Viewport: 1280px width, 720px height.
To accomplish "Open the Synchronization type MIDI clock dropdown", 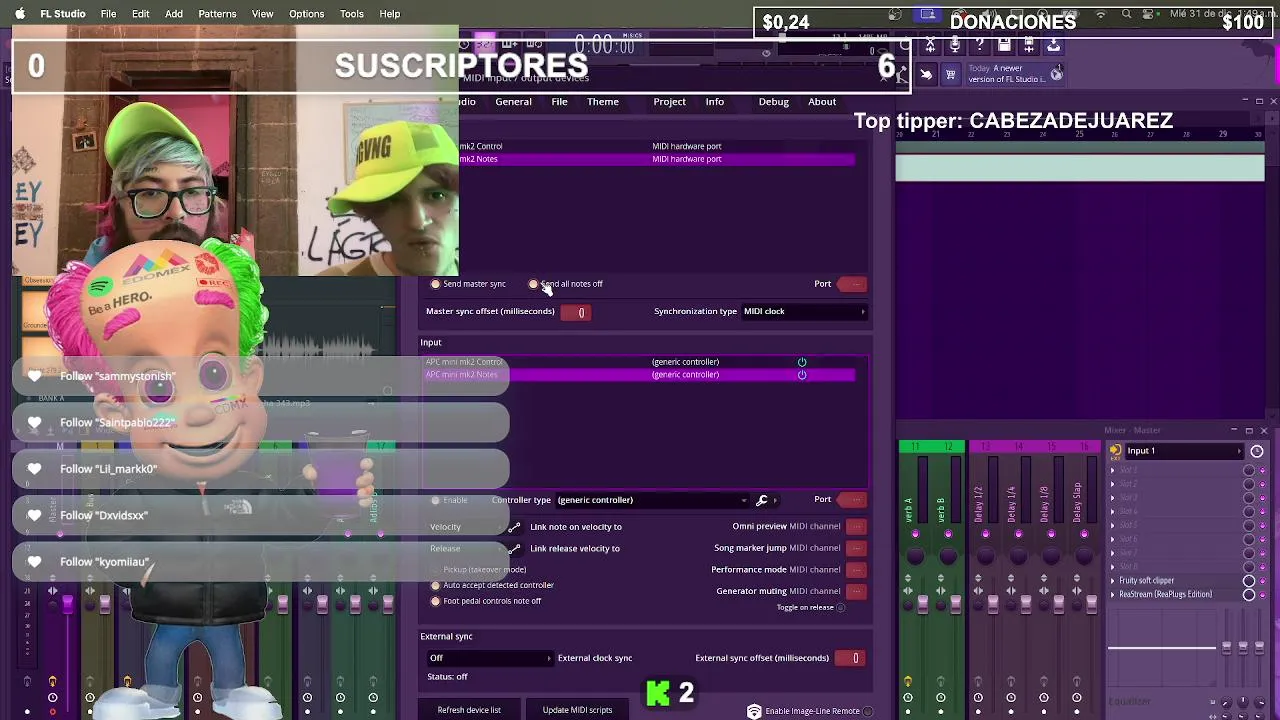I will tap(804, 311).
